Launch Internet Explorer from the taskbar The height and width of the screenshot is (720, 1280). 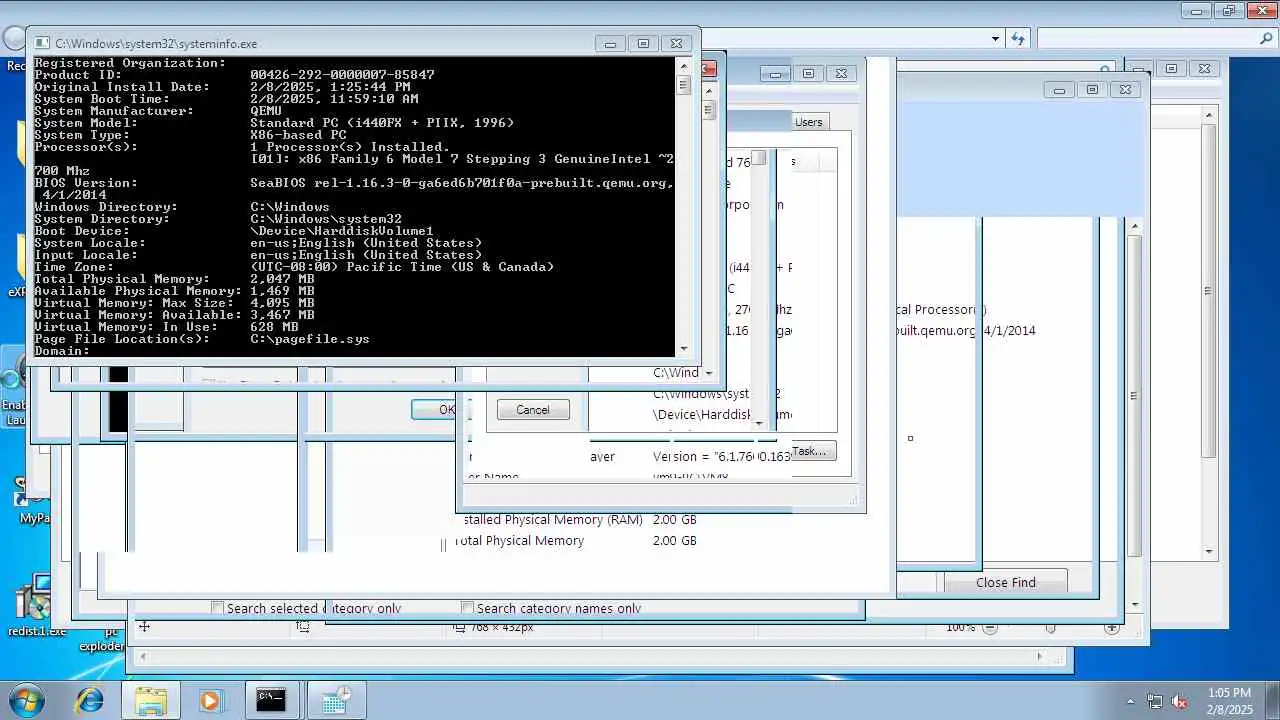[90, 700]
